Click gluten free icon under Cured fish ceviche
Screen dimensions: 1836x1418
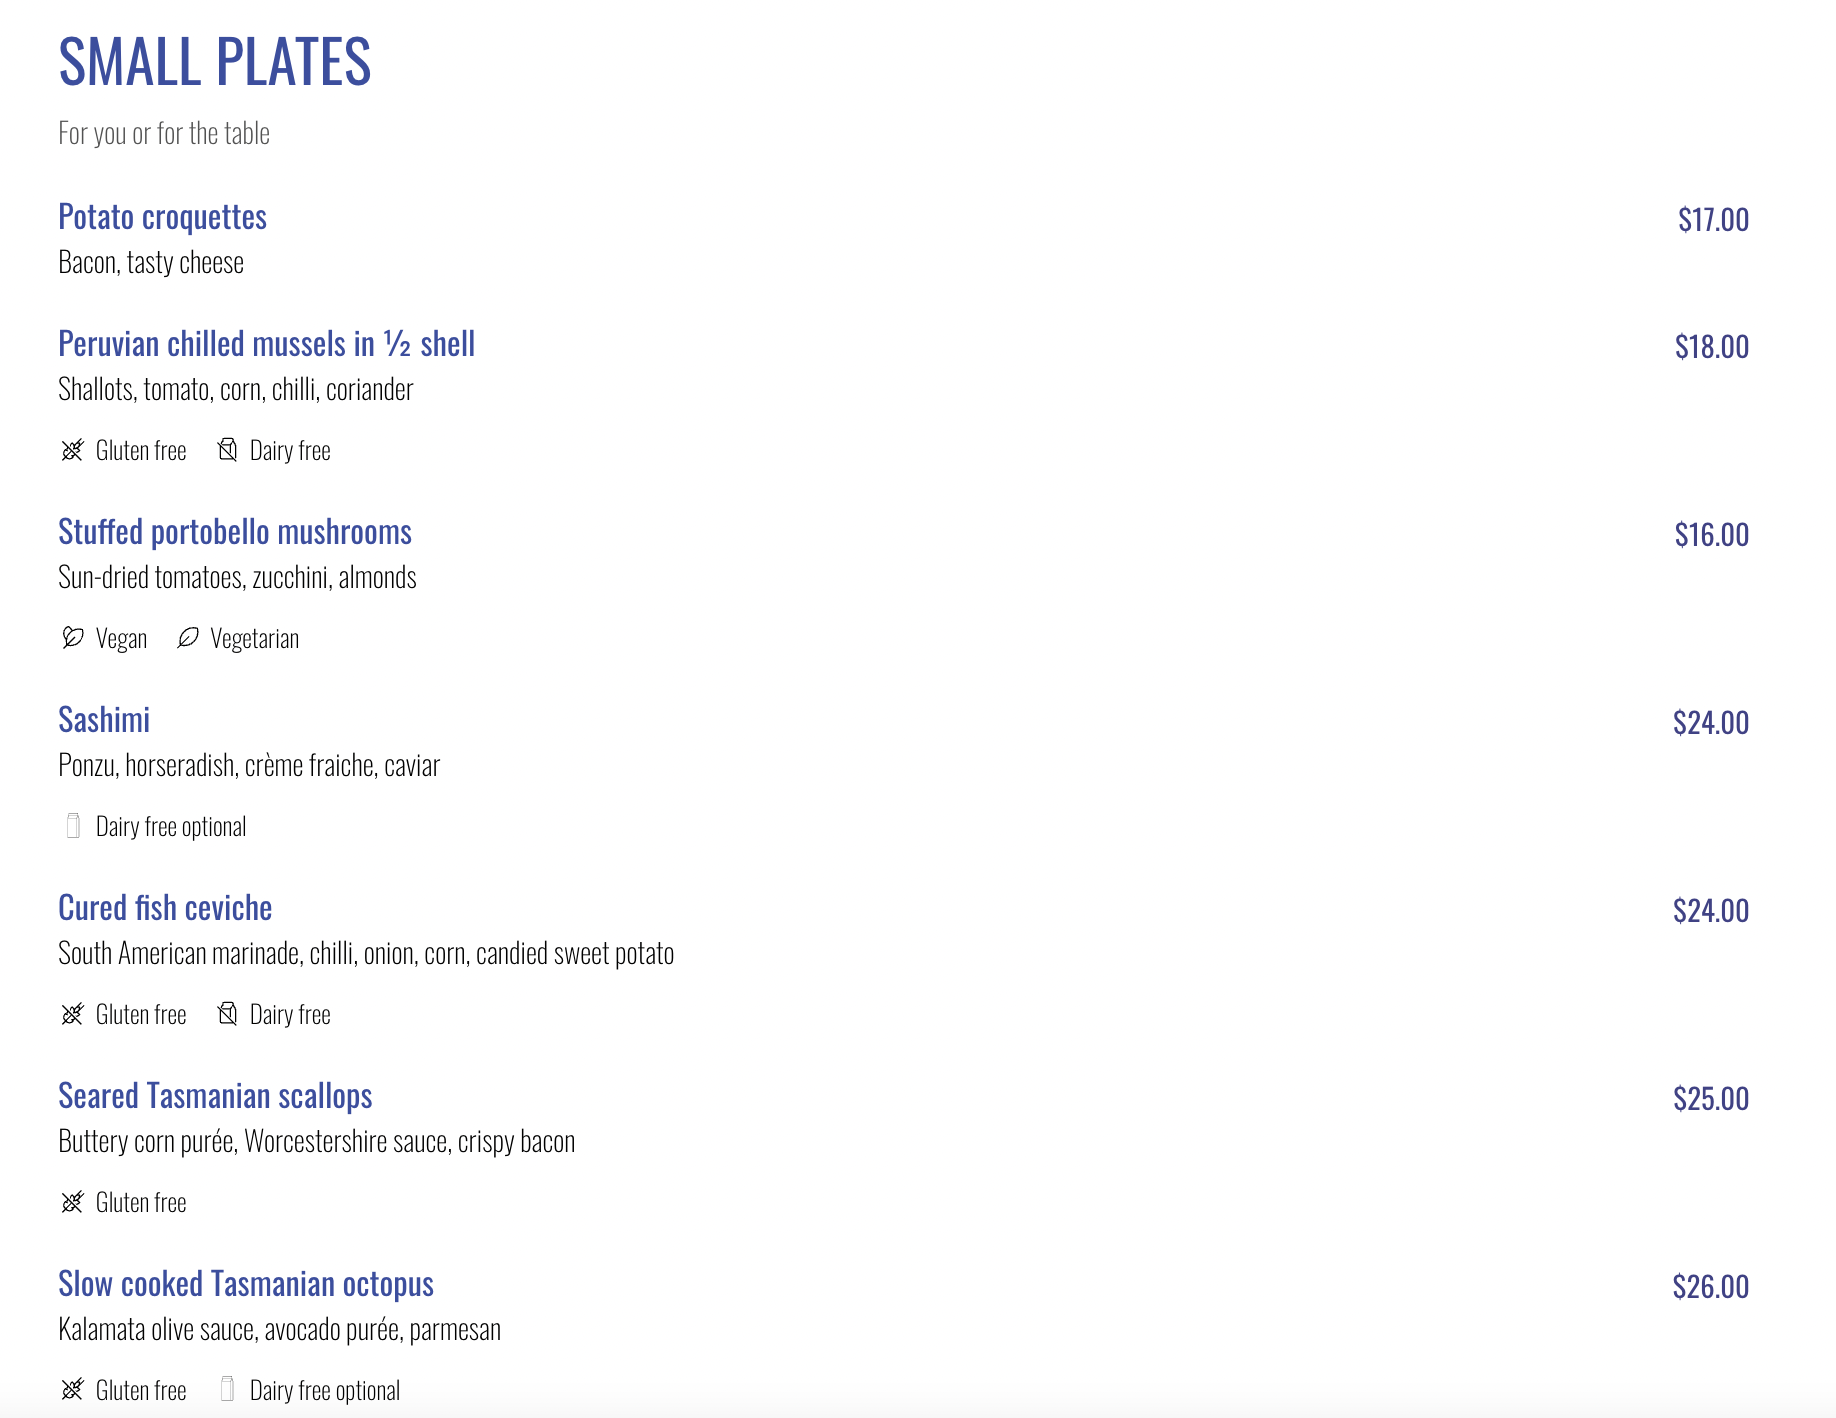click(72, 1014)
